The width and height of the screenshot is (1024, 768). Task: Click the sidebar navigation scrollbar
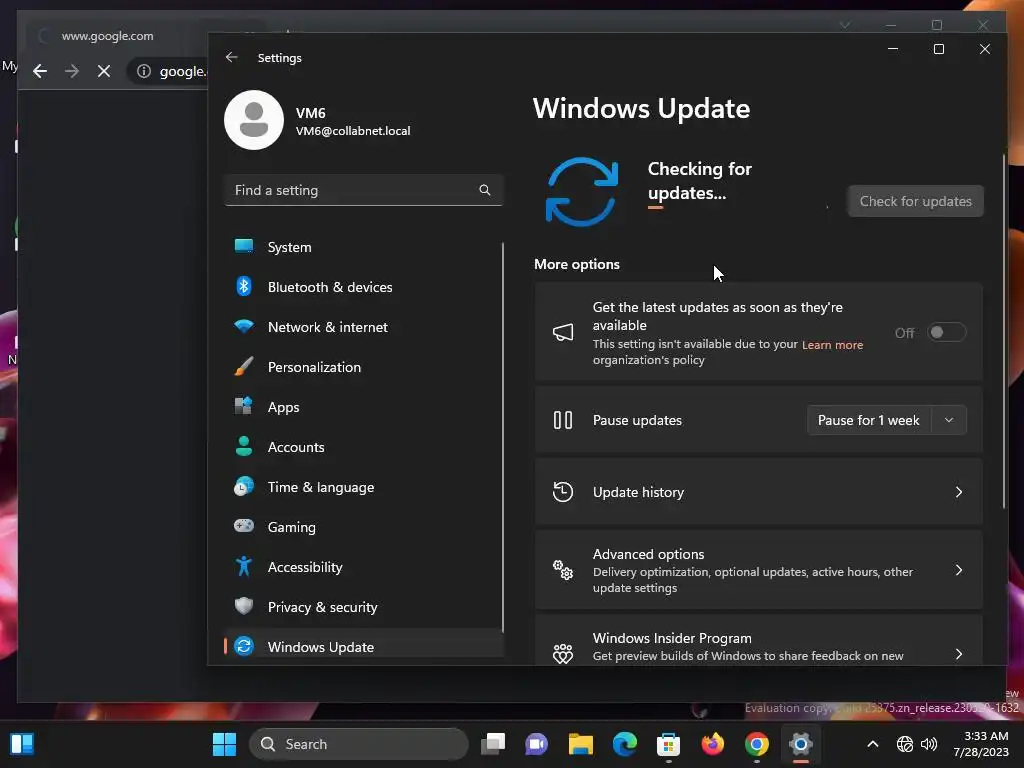[x=502, y=438]
